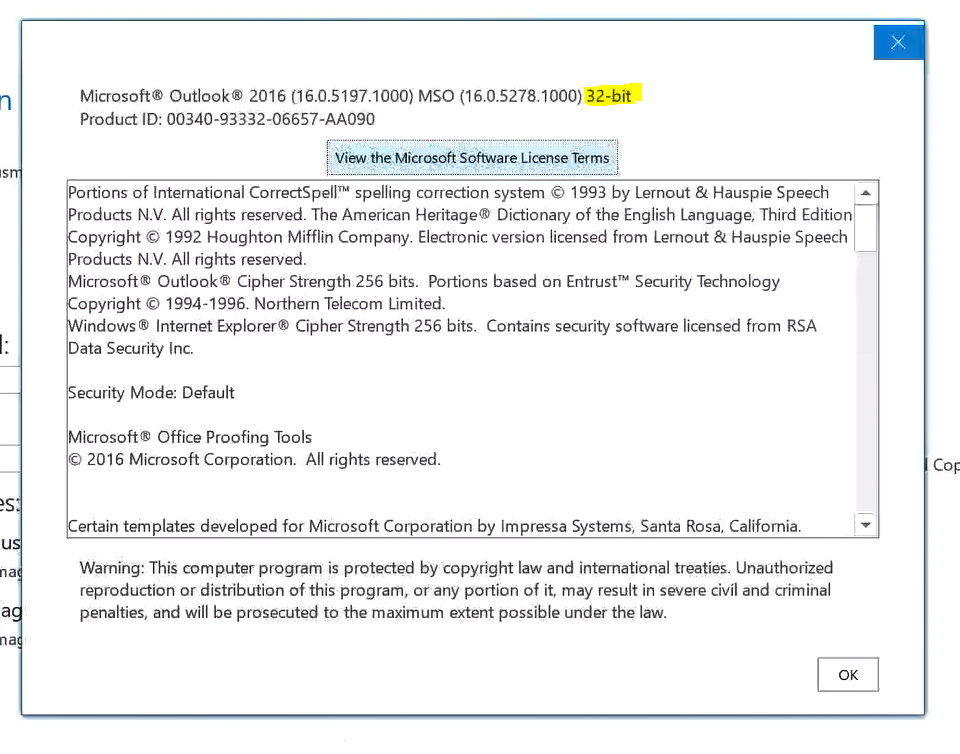The width and height of the screenshot is (960, 754).
Task: Click the Data Security Inc. line
Action: (130, 348)
